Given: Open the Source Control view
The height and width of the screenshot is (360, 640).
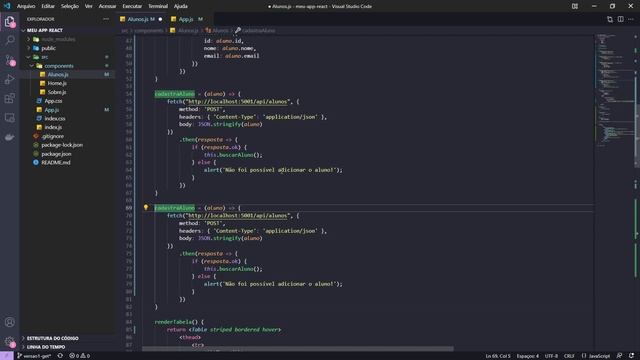Looking at the screenshot, I should click(x=10, y=60).
